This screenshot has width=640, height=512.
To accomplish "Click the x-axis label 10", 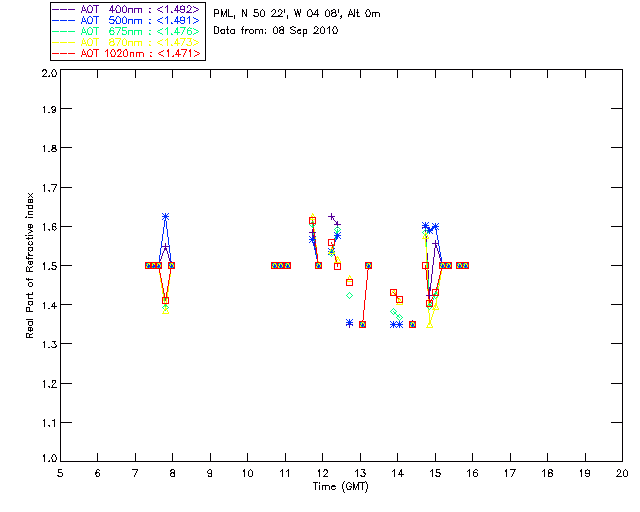I will point(247,473).
